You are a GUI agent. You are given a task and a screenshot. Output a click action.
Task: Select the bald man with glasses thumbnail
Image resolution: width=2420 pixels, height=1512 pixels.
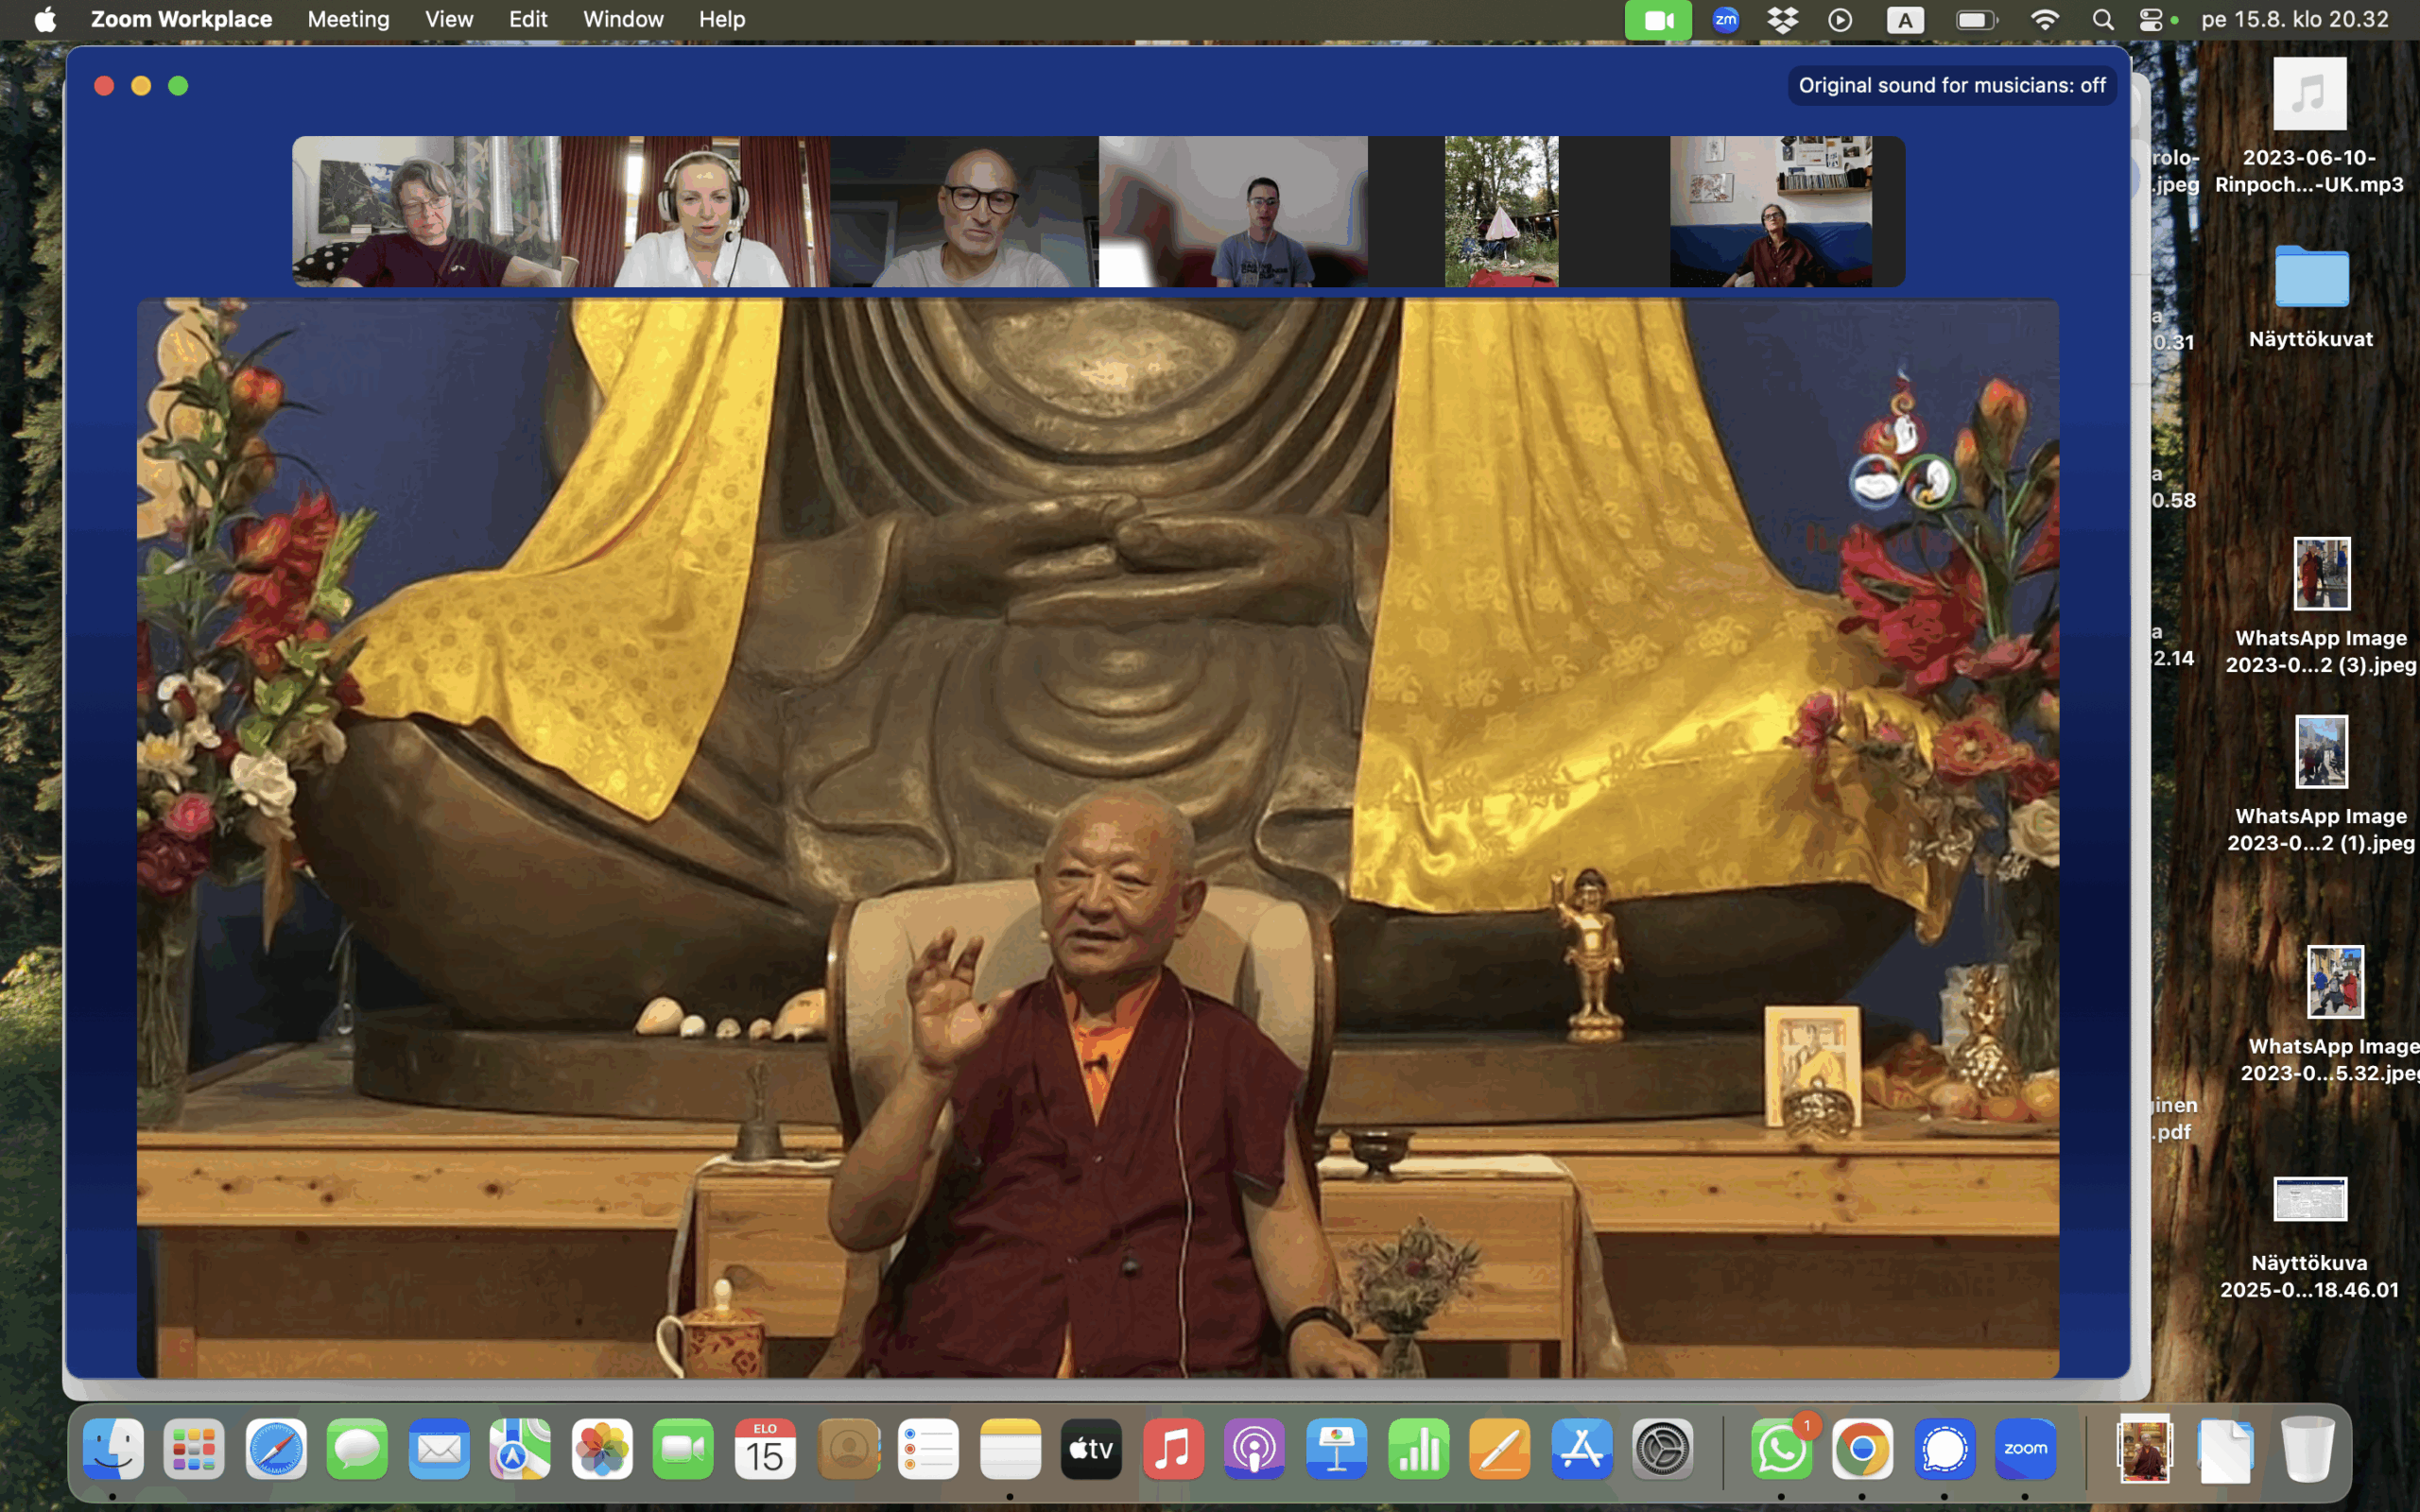[964, 212]
